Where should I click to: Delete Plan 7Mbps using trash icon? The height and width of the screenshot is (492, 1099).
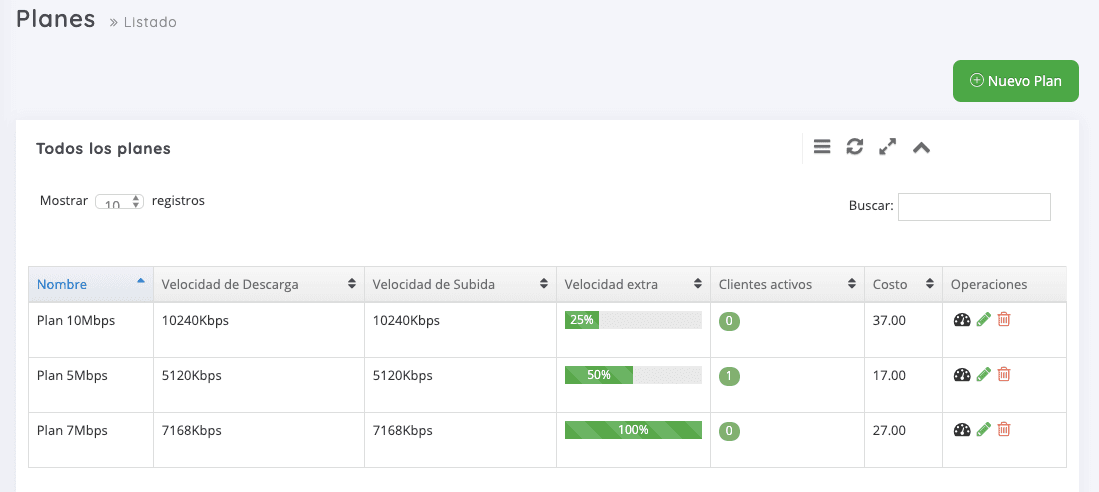pos(1004,429)
